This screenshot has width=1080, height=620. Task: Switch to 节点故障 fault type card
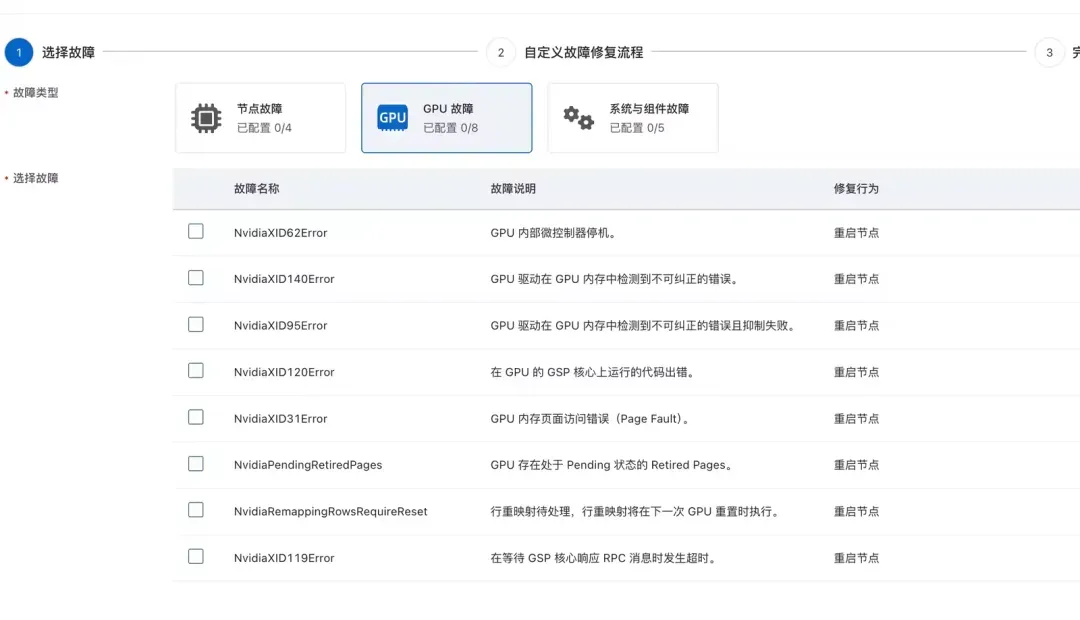(x=260, y=118)
